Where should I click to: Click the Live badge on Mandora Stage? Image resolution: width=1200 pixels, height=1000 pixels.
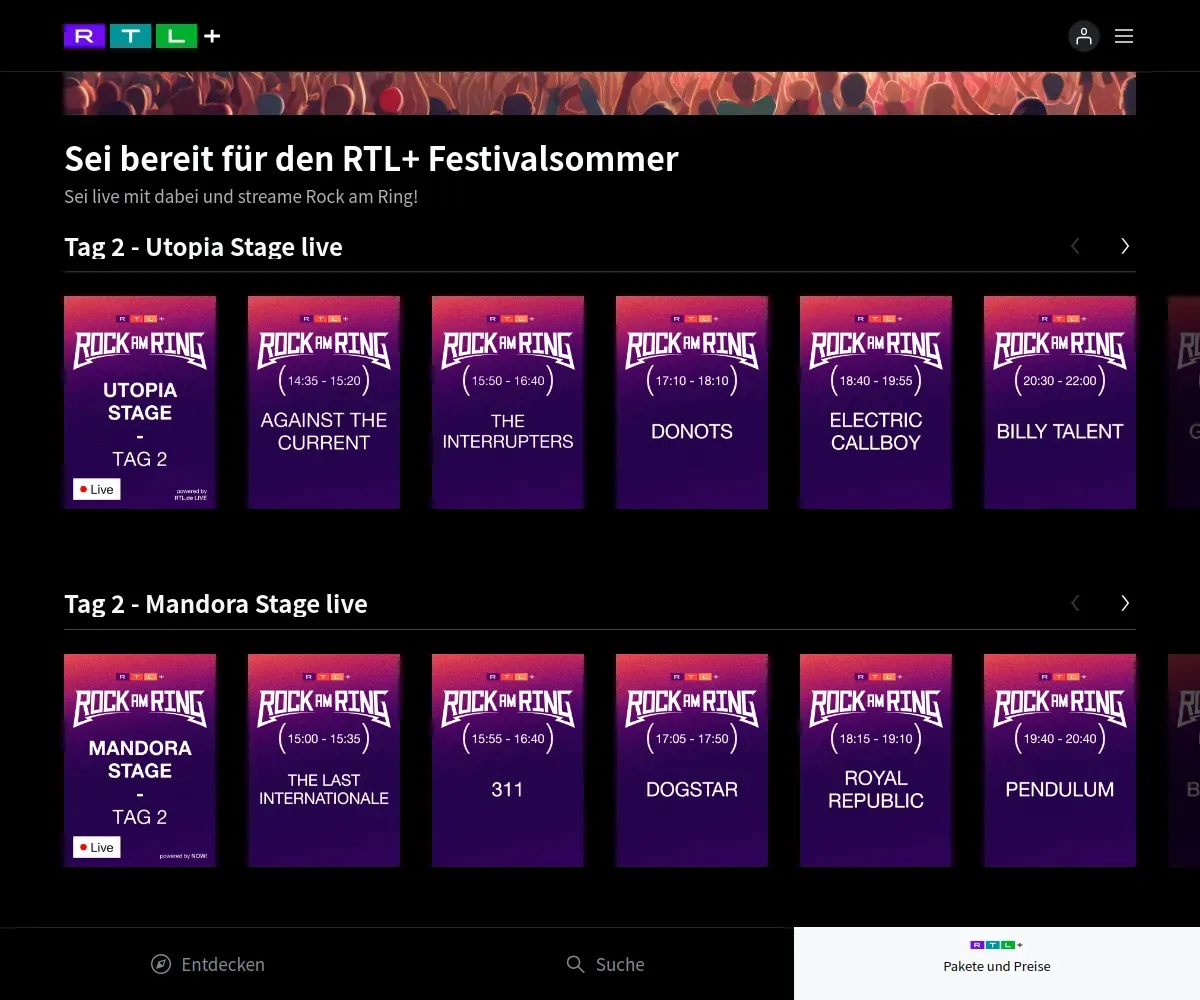97,847
